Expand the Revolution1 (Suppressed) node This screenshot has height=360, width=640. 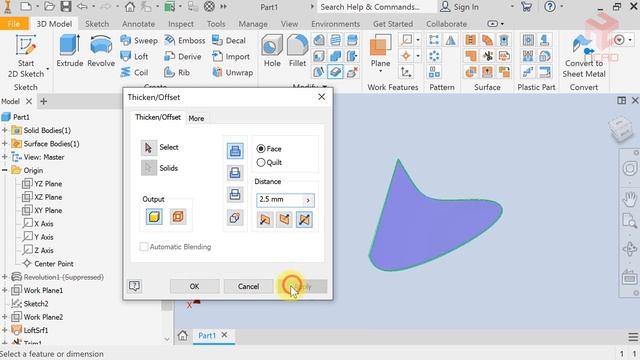coord(4,277)
